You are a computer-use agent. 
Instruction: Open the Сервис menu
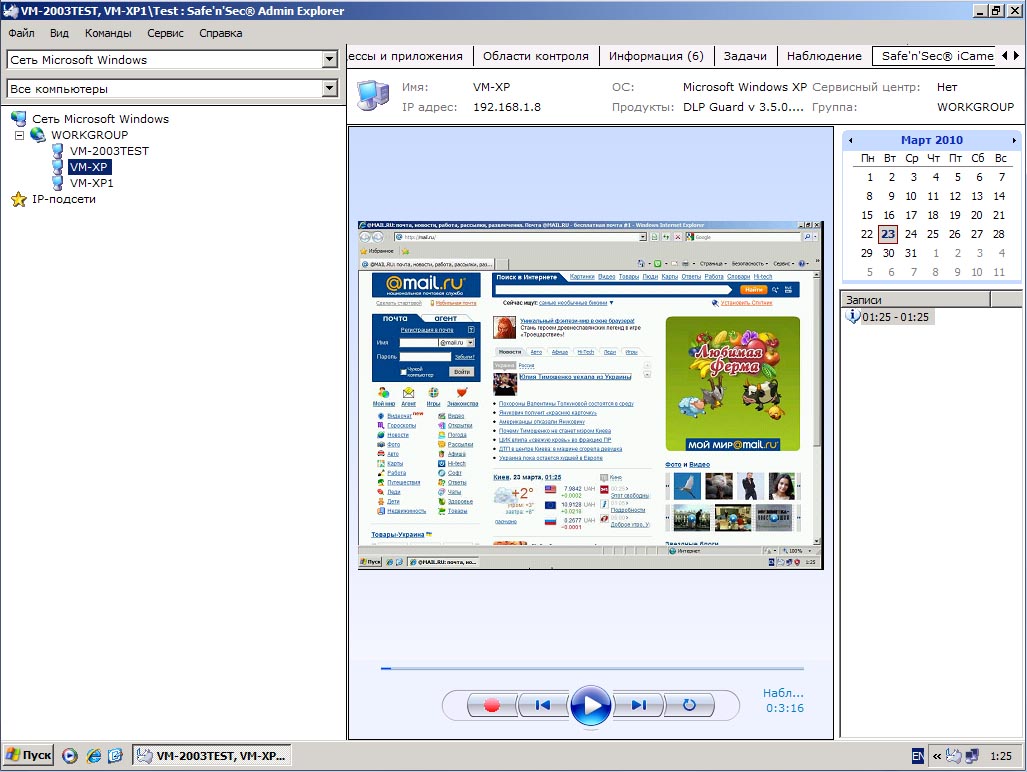[x=165, y=33]
